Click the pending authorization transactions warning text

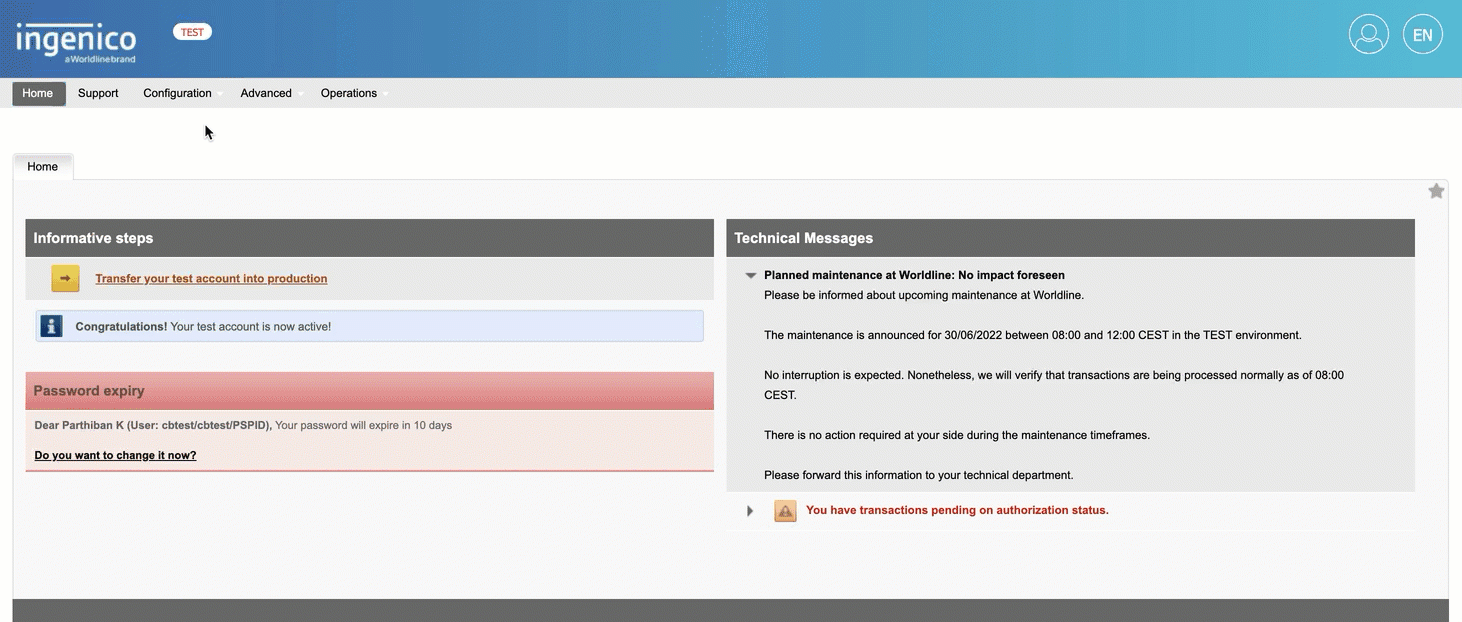(x=956, y=510)
